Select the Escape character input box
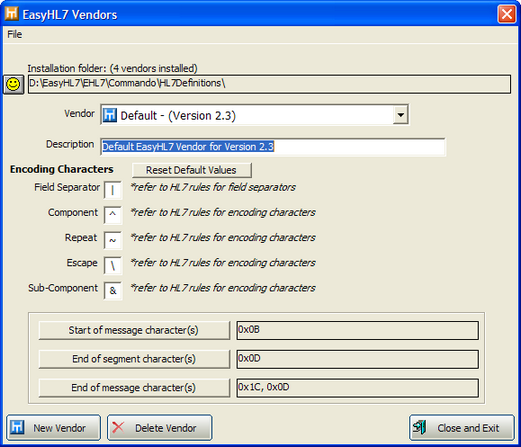The height and width of the screenshot is (447, 521). point(113,265)
